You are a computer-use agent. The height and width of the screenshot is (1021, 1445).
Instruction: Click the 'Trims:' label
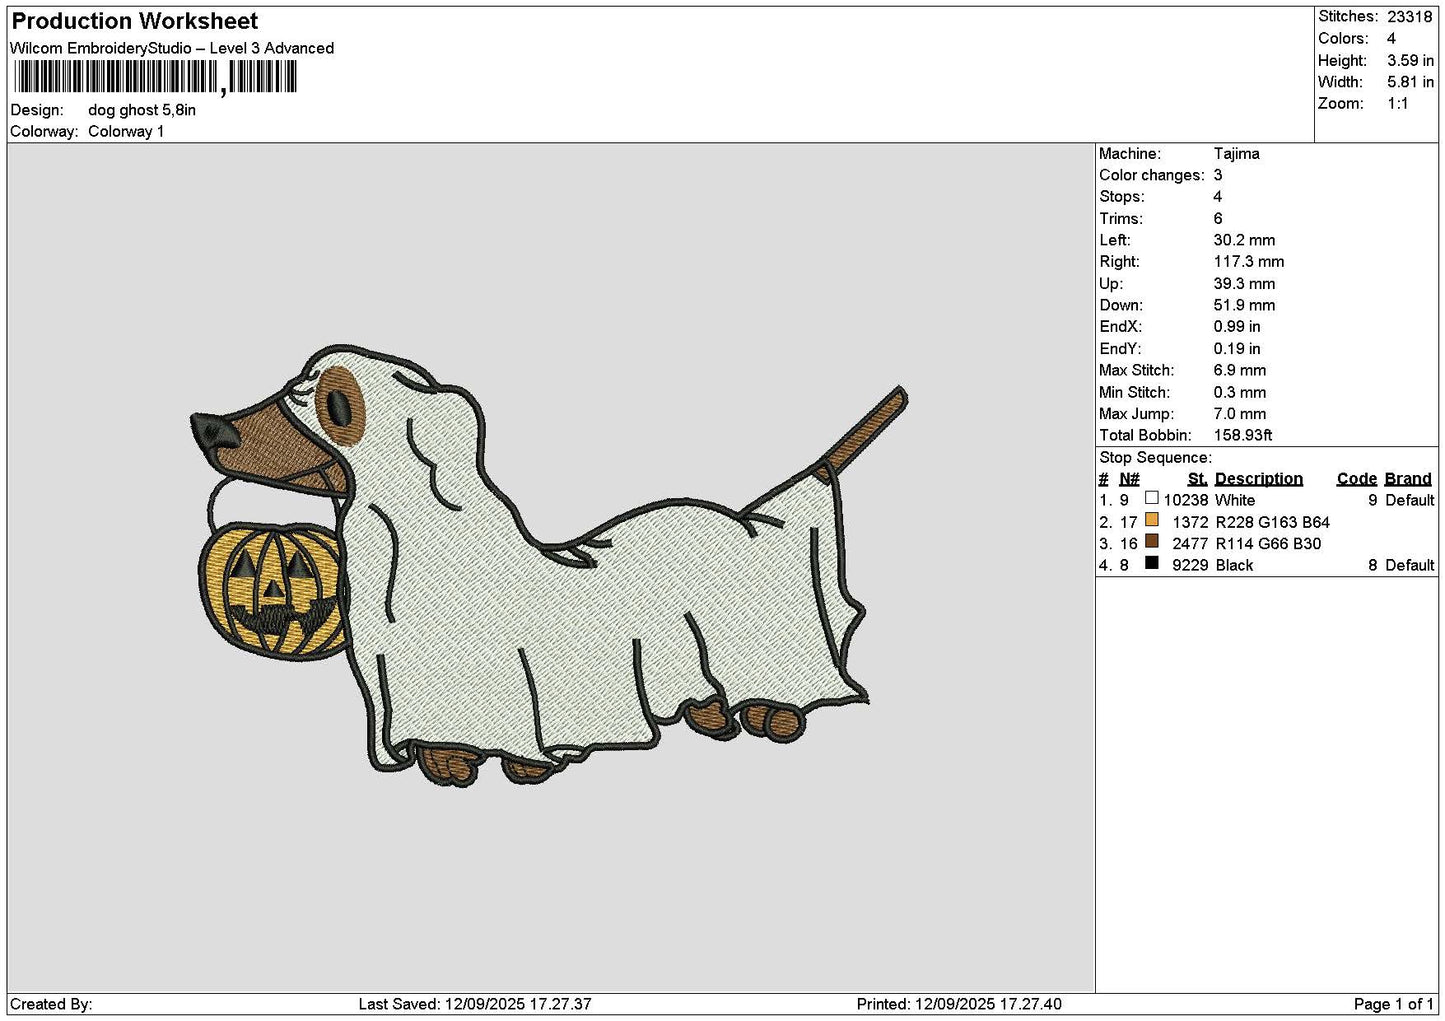point(1121,219)
